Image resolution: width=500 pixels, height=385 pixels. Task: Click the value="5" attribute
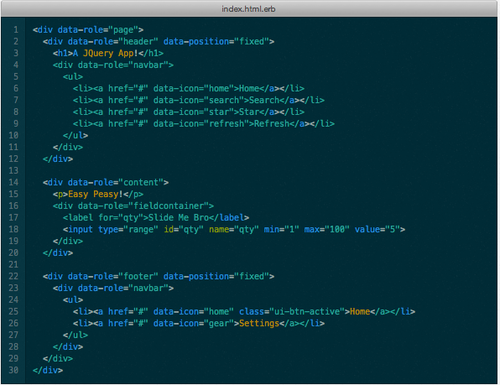pyautogui.click(x=377, y=229)
